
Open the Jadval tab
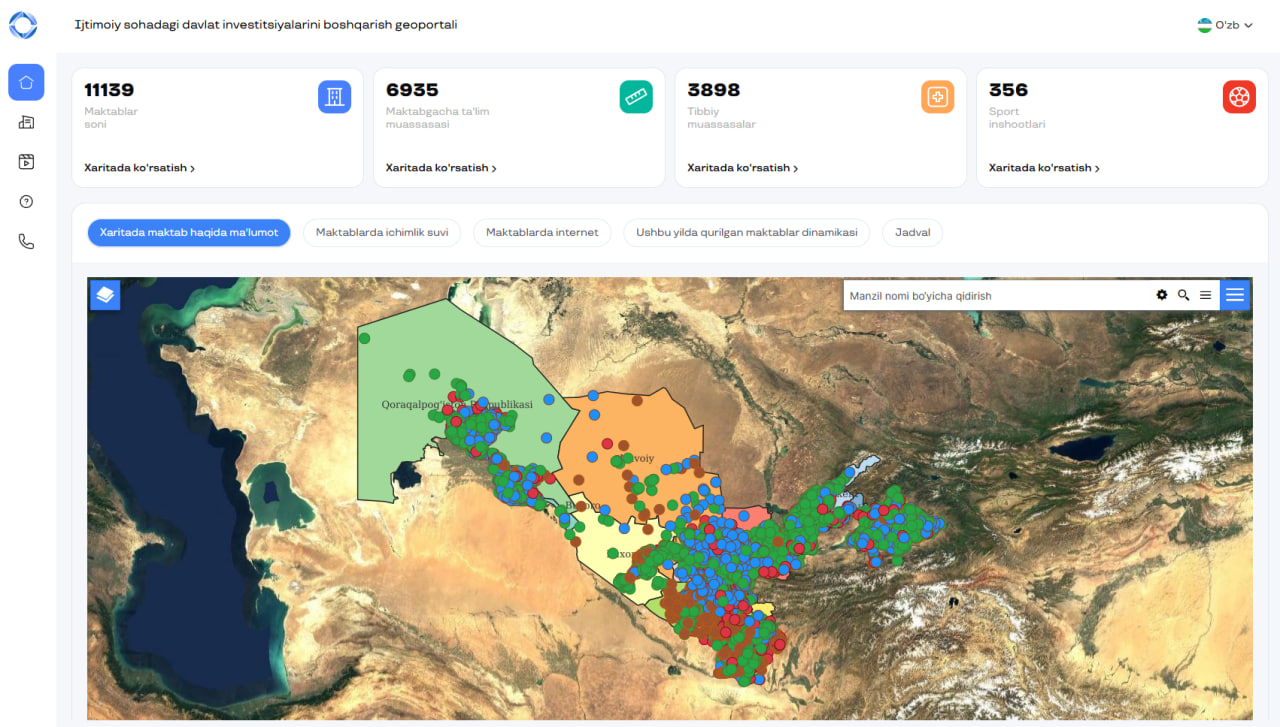912,233
